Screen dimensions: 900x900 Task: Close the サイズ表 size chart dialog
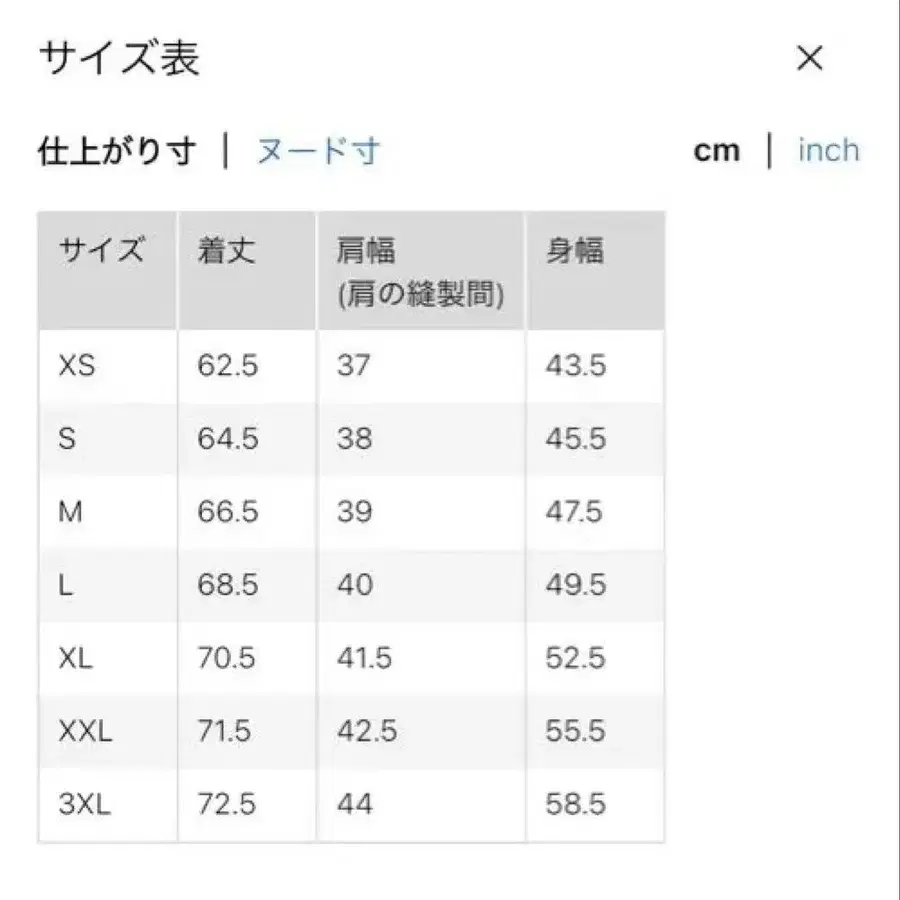811,57
